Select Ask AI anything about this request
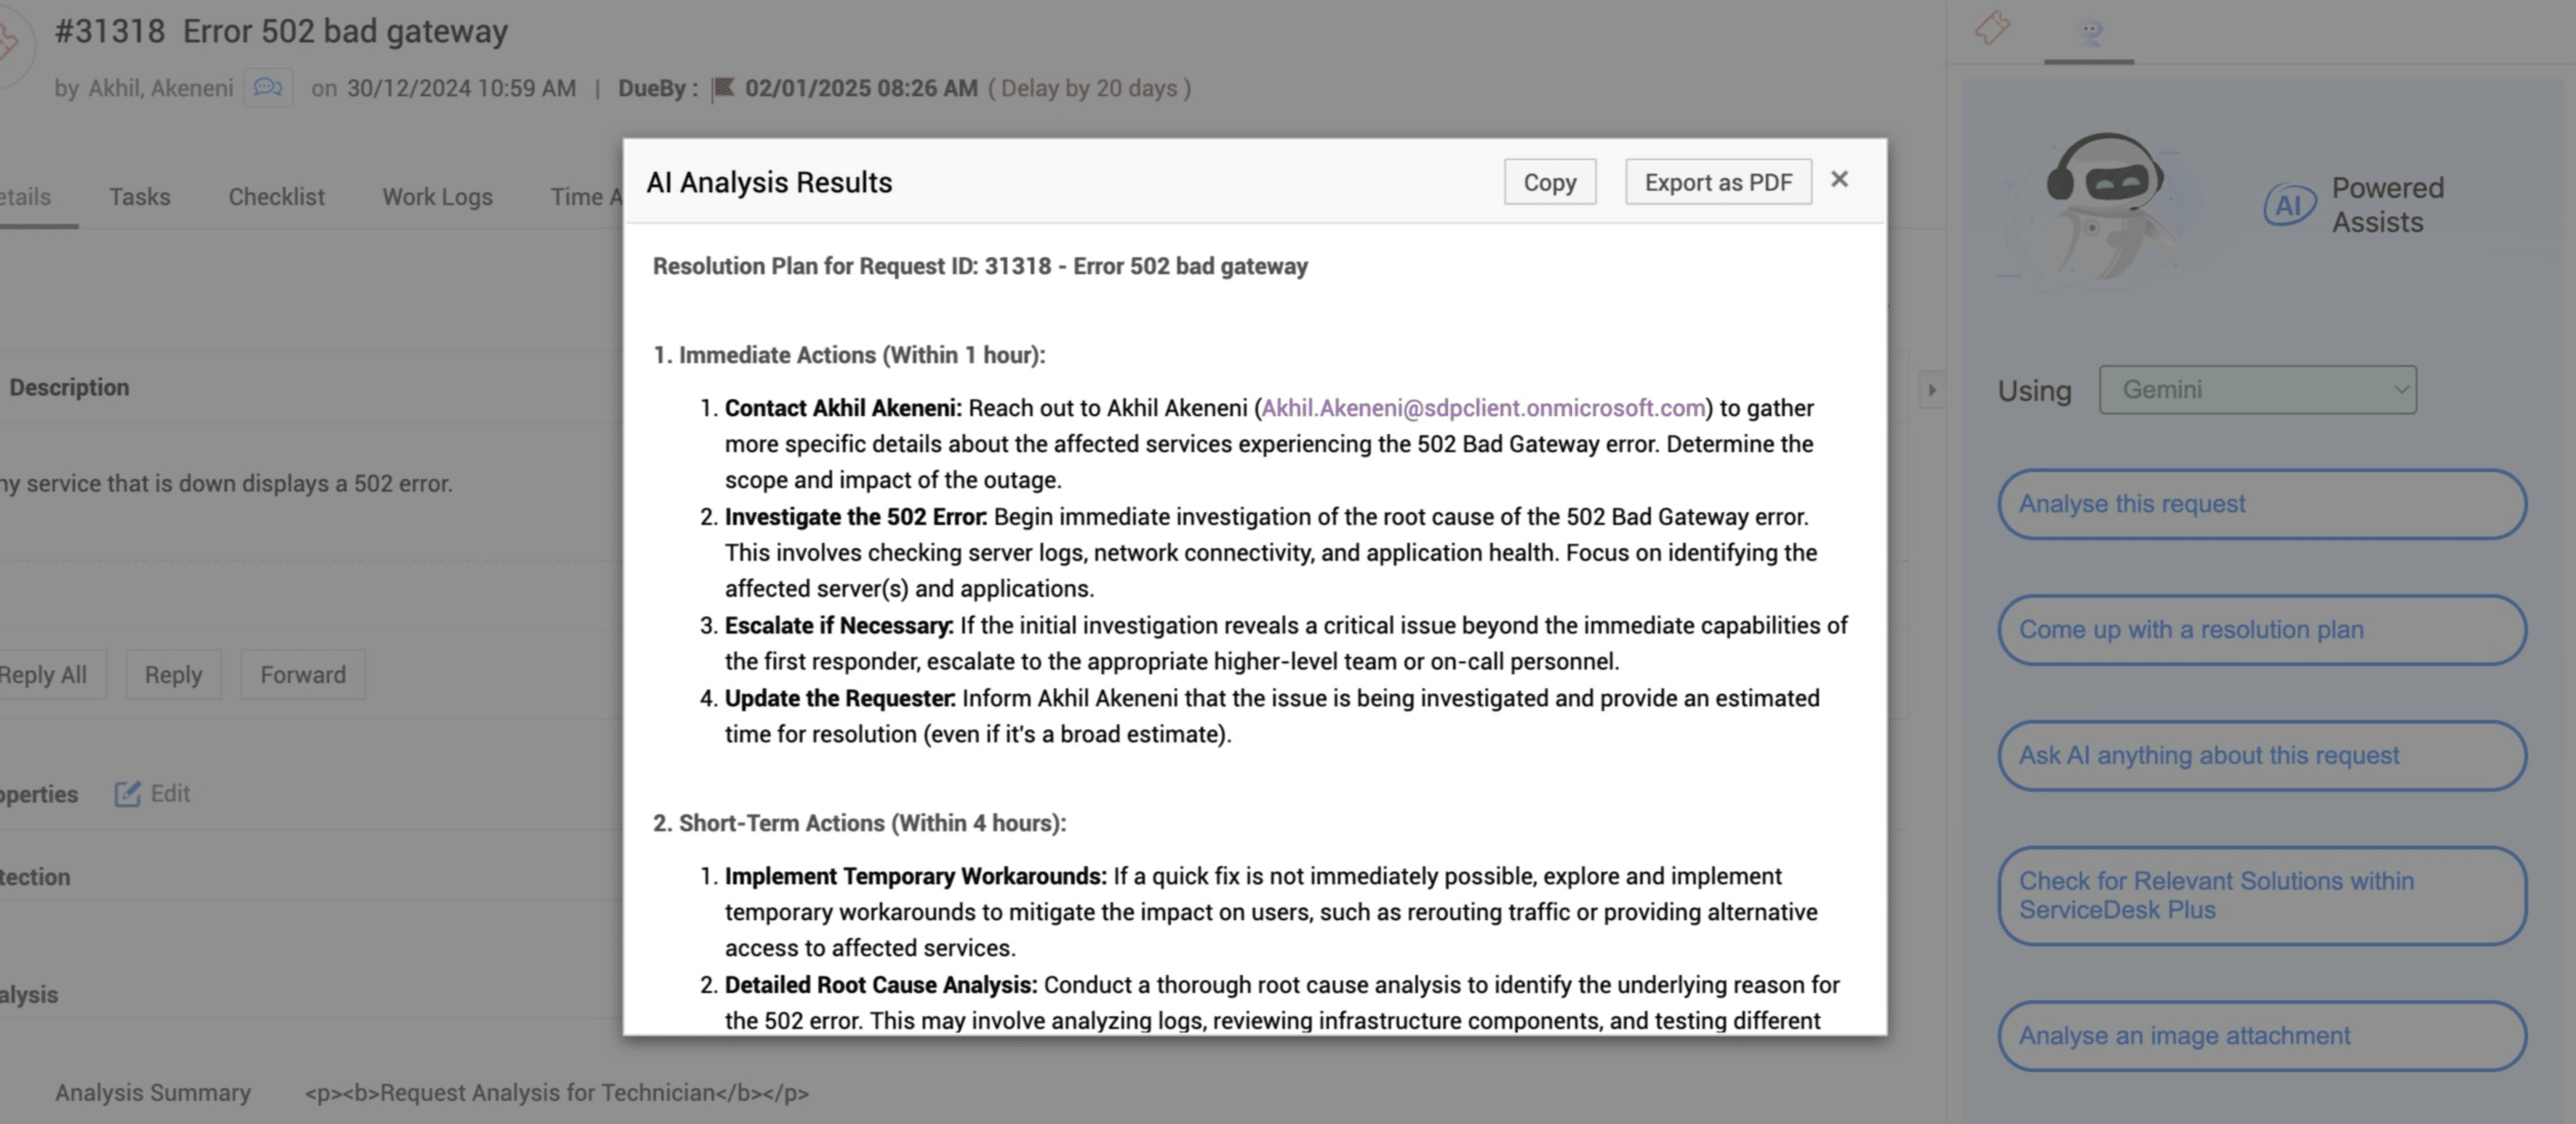 [x=2261, y=756]
